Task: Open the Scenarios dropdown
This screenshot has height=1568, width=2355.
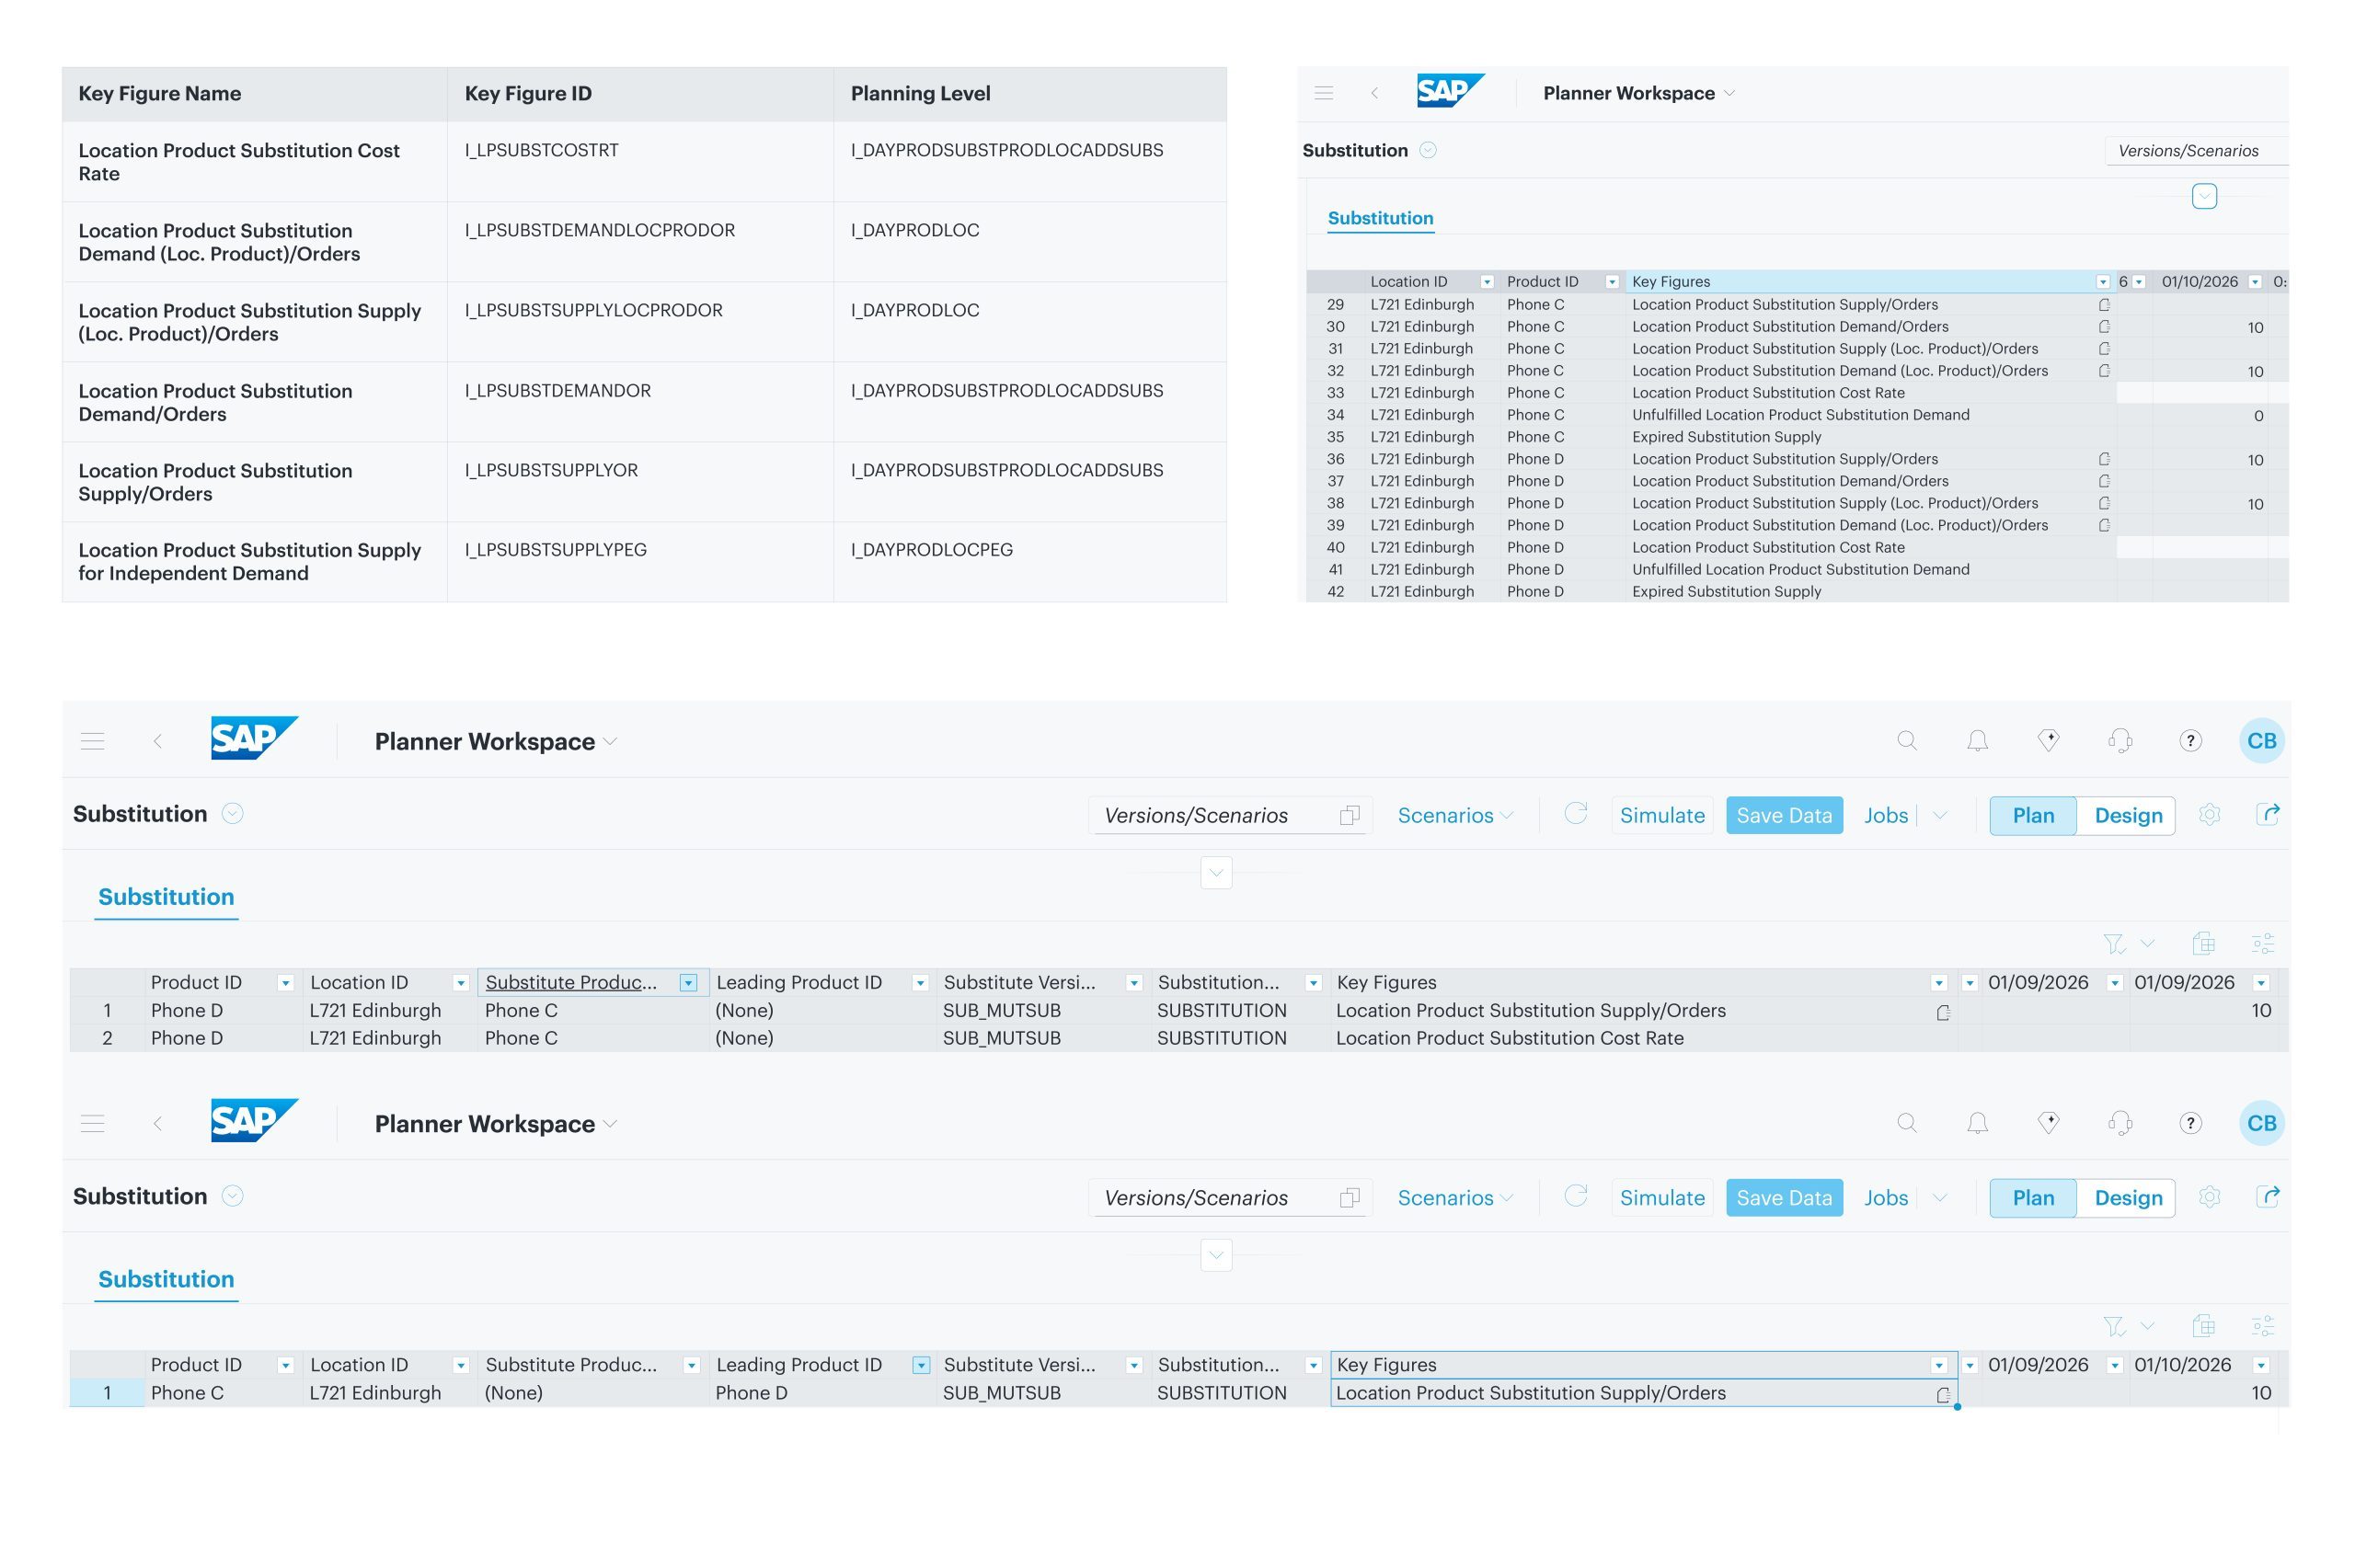Action: (x=1454, y=815)
